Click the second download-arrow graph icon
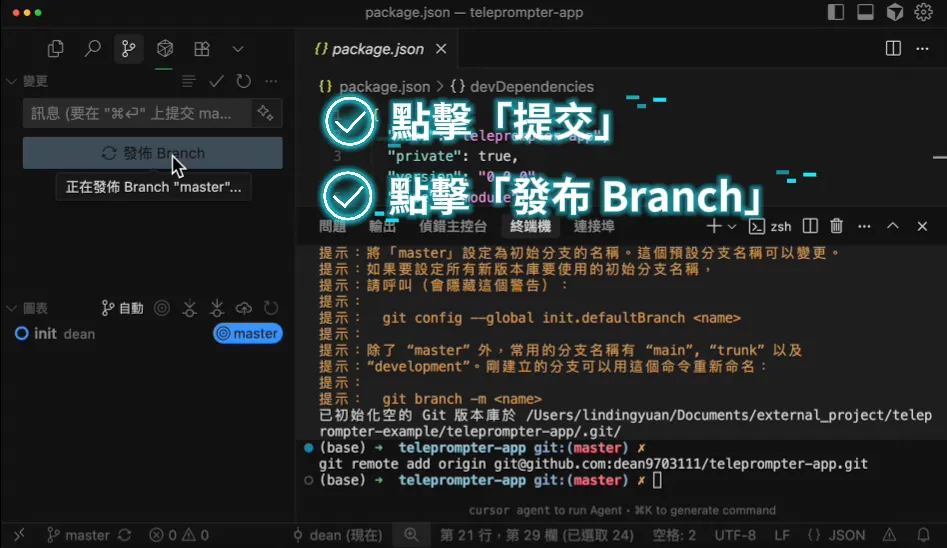This screenshot has height=548, width=947. pyautogui.click(x=217, y=308)
